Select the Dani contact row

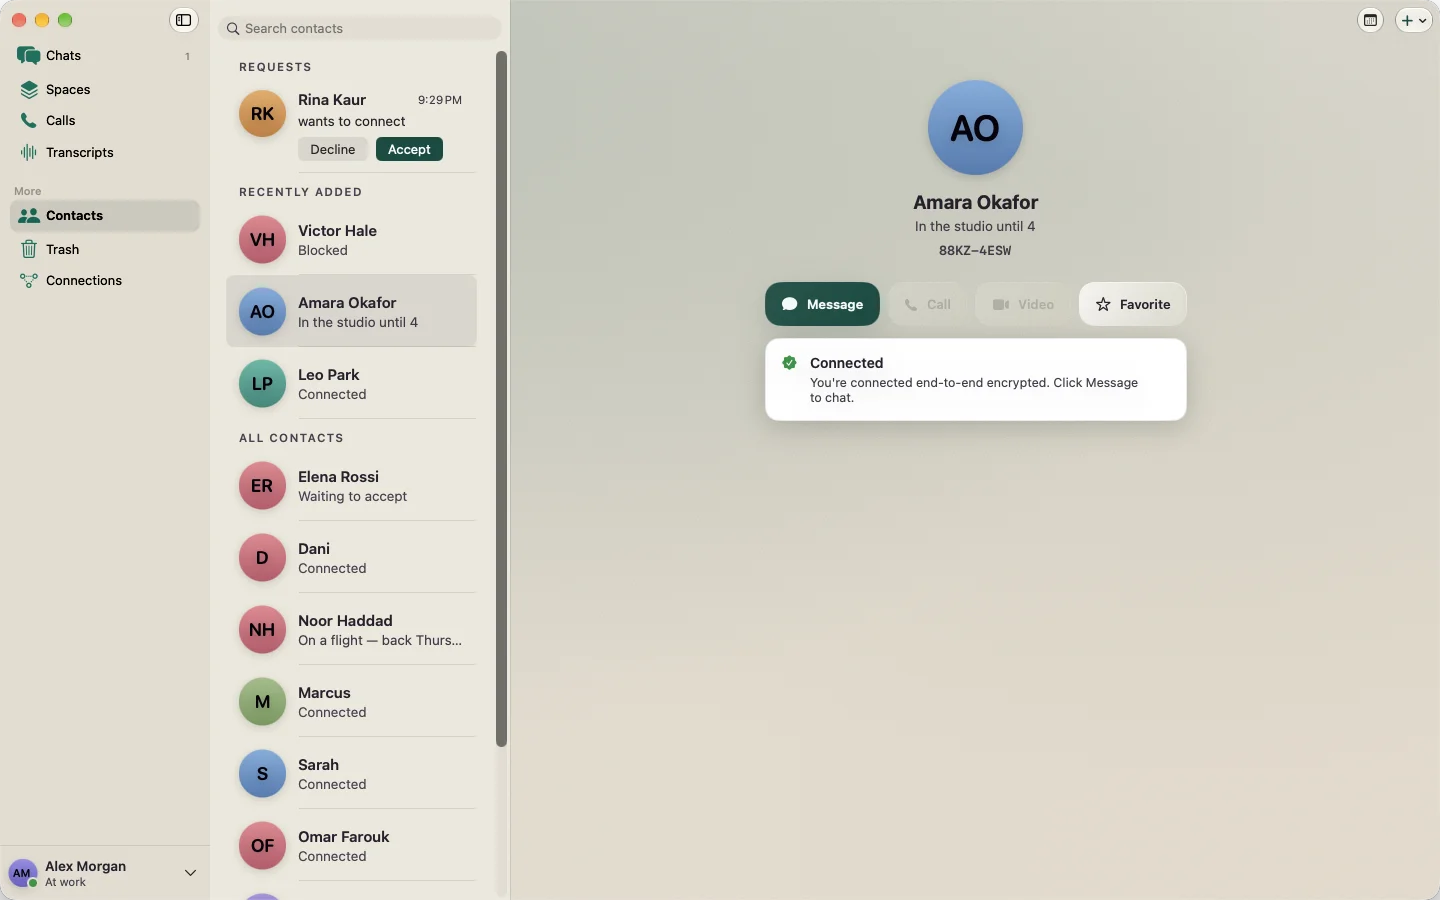(352, 558)
